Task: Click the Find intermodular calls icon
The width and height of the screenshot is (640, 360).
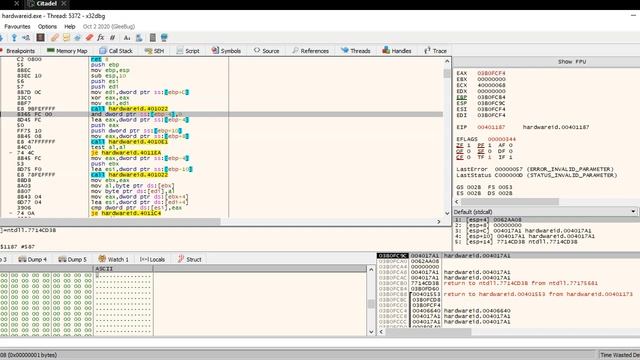Action: 139,38
